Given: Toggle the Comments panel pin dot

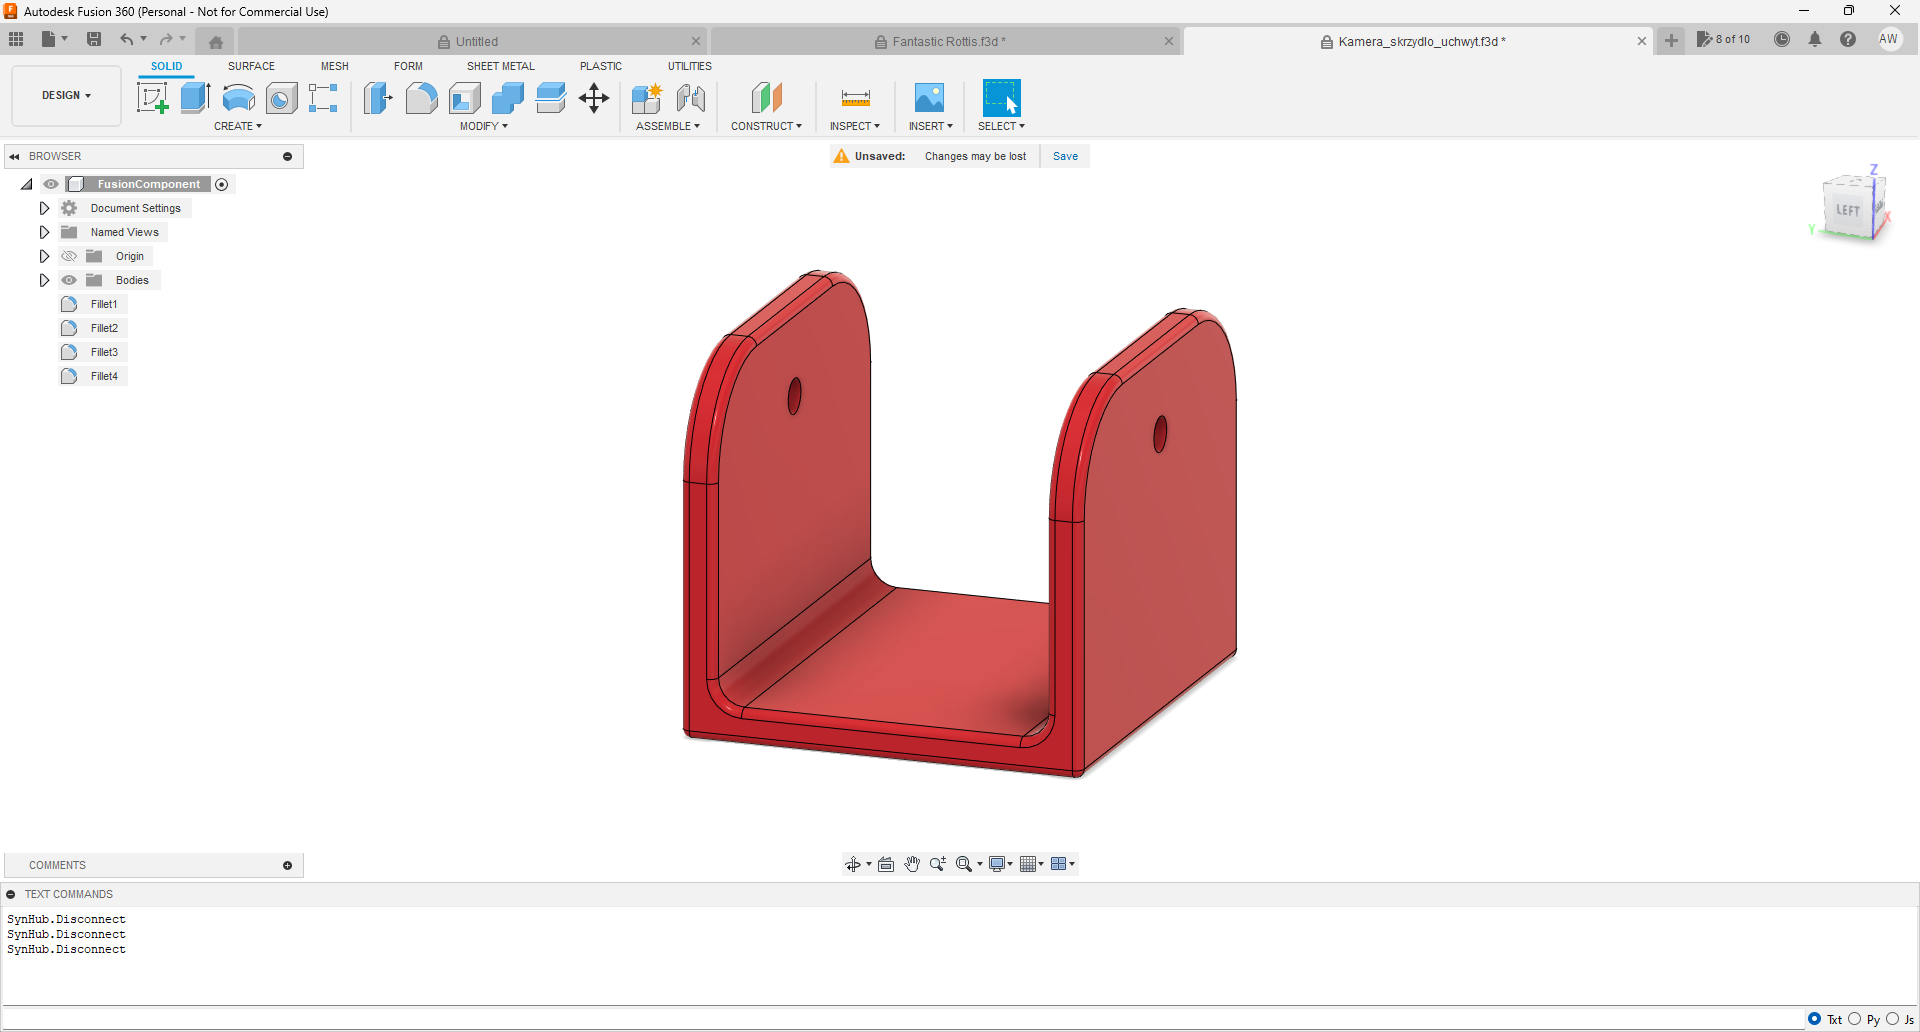Looking at the screenshot, I should click(287, 865).
